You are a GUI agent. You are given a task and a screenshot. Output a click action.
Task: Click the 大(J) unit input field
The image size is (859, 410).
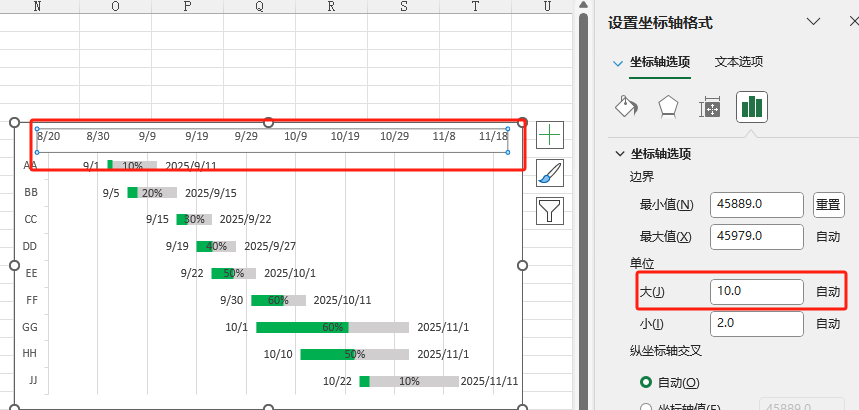coord(757,292)
